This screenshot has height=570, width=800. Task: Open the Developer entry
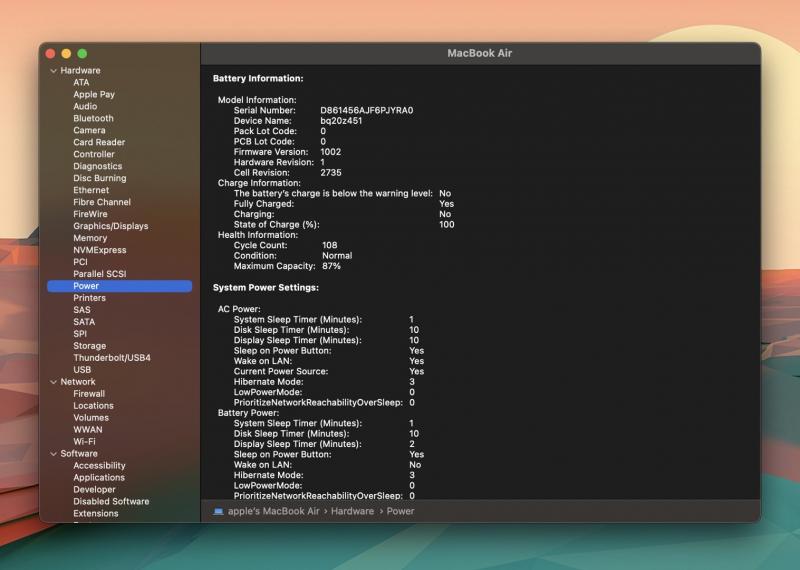pyautogui.click(x=94, y=490)
